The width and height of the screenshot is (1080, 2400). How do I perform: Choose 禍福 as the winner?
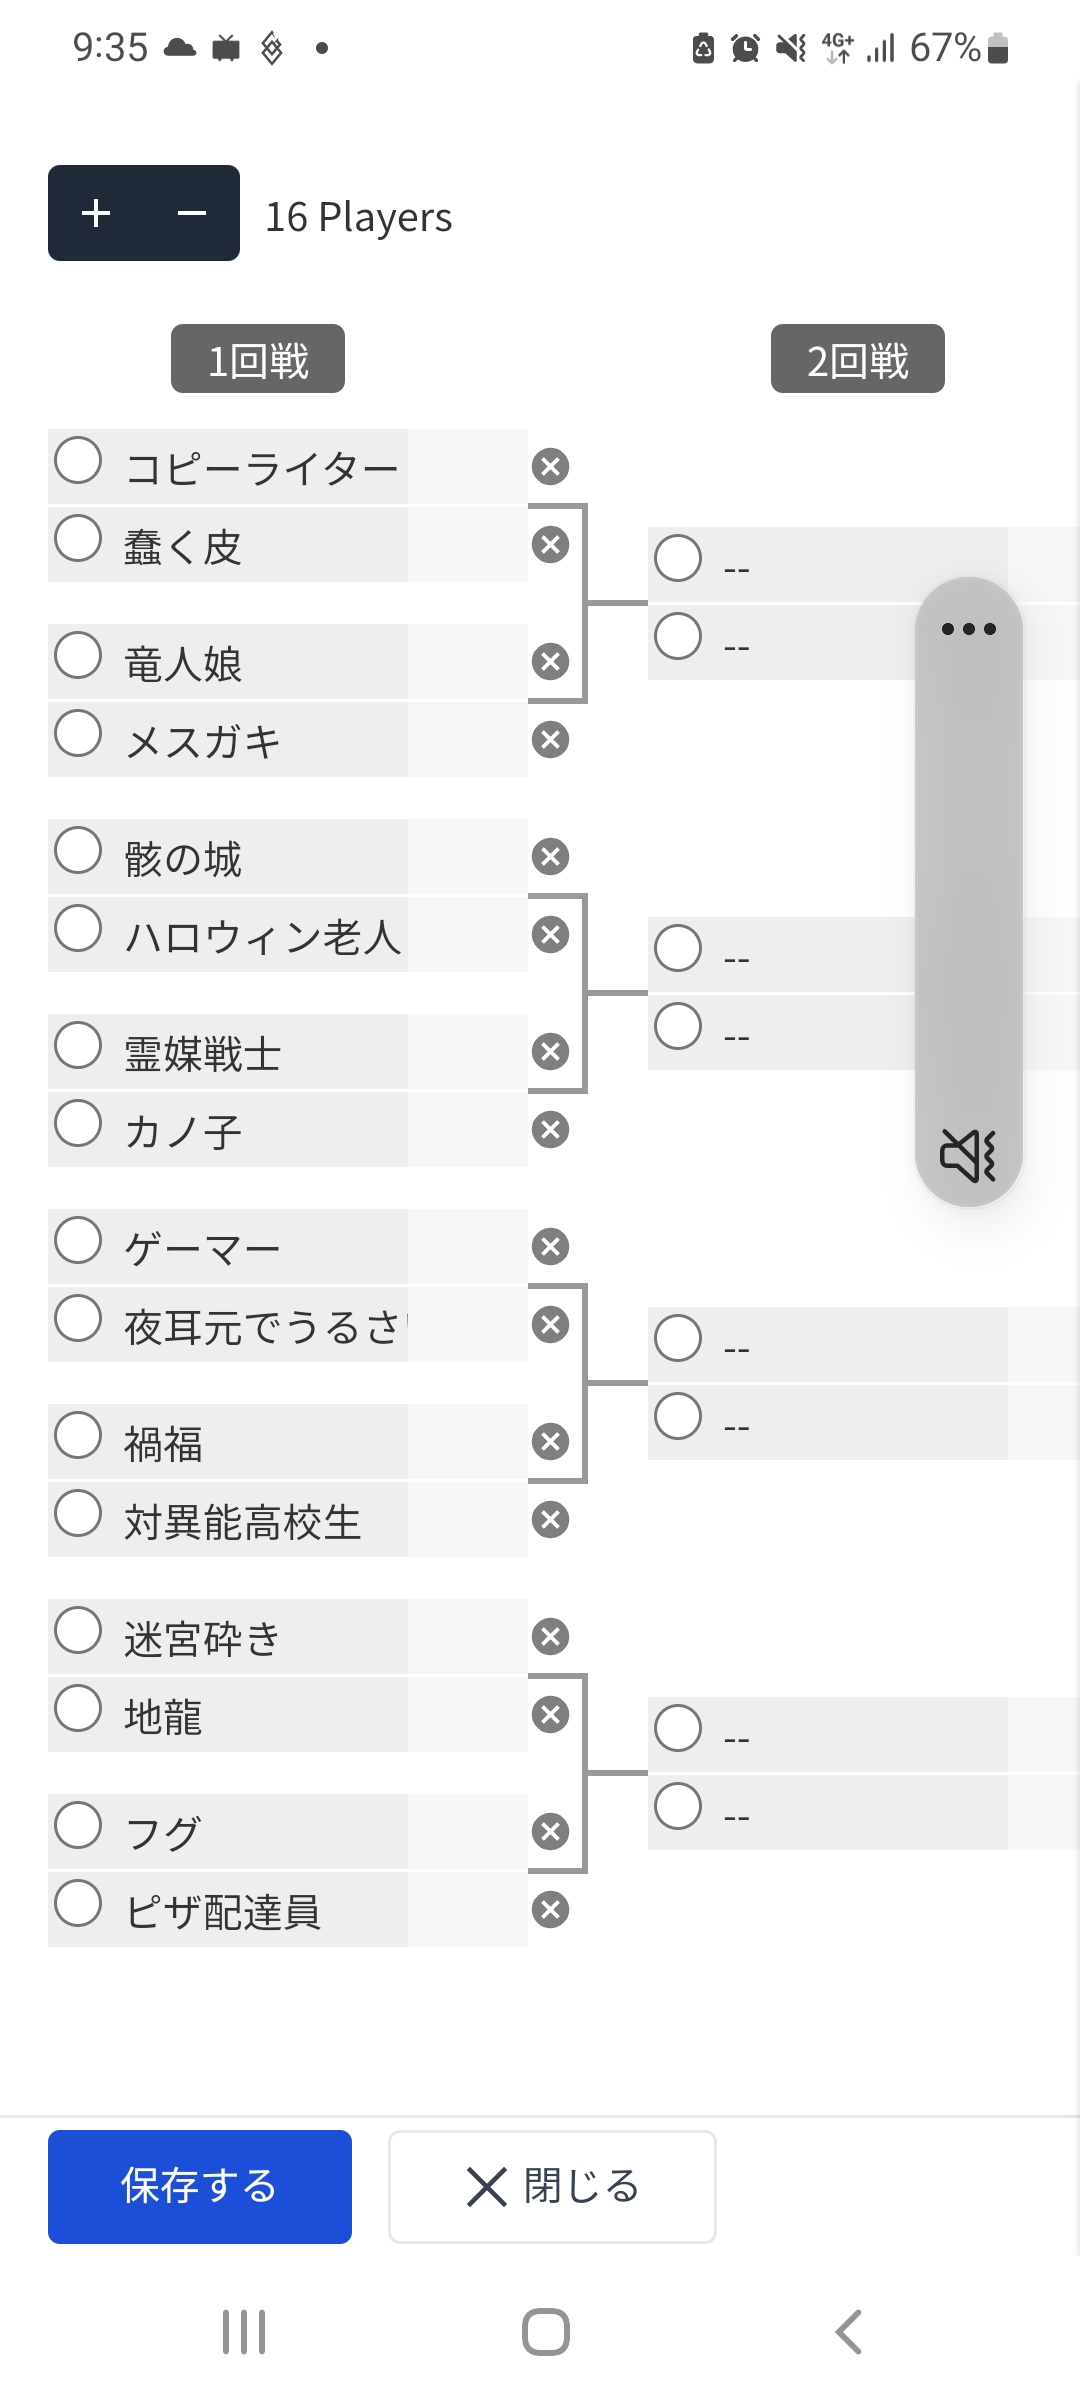coord(78,1436)
